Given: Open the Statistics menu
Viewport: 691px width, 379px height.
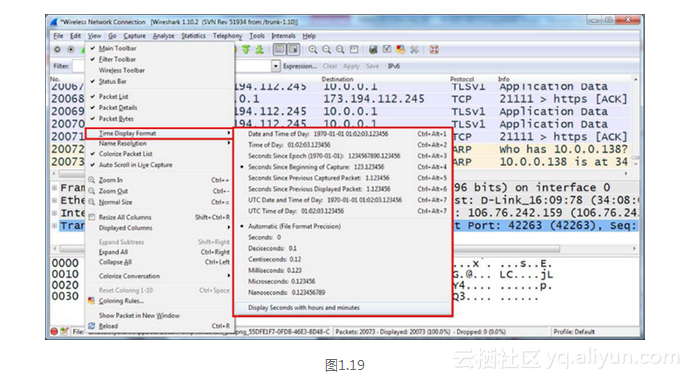Looking at the screenshot, I should [193, 36].
